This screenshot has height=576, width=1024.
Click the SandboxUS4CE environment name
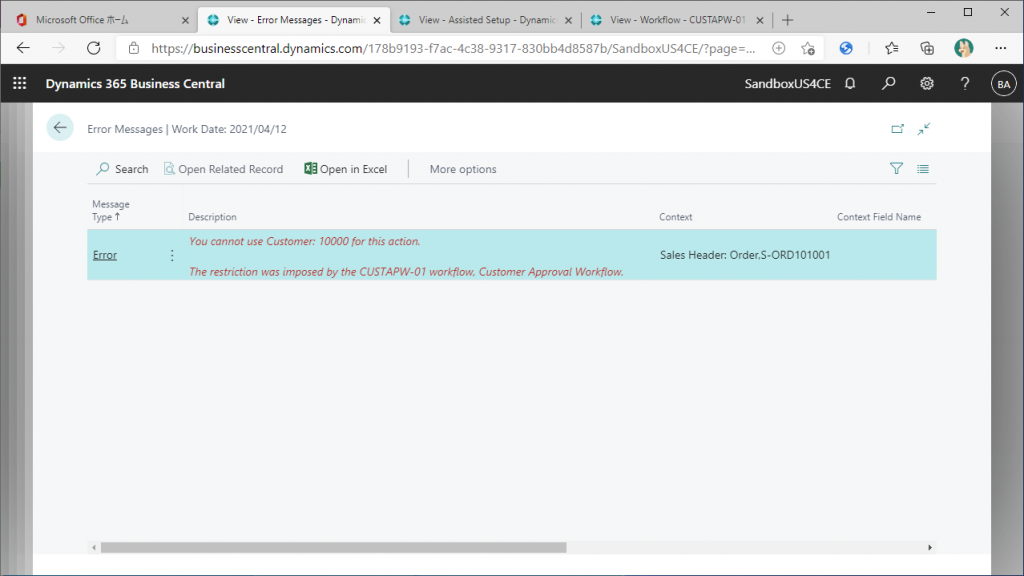[x=788, y=84]
